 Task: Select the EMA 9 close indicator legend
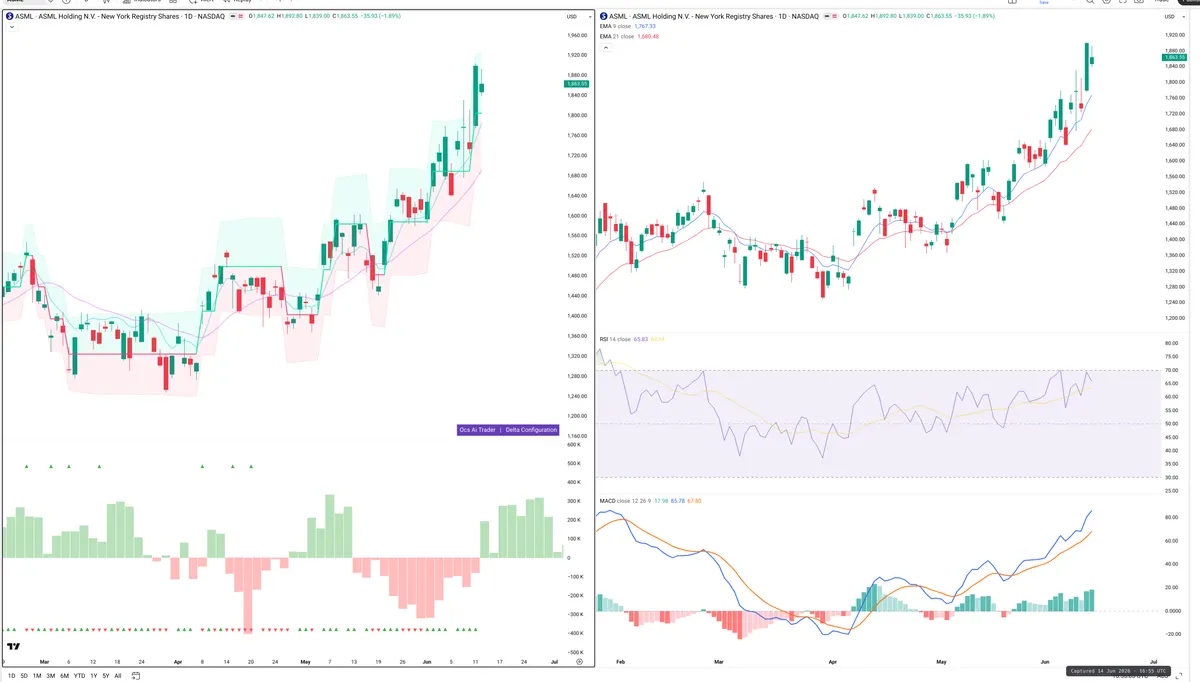615,26
